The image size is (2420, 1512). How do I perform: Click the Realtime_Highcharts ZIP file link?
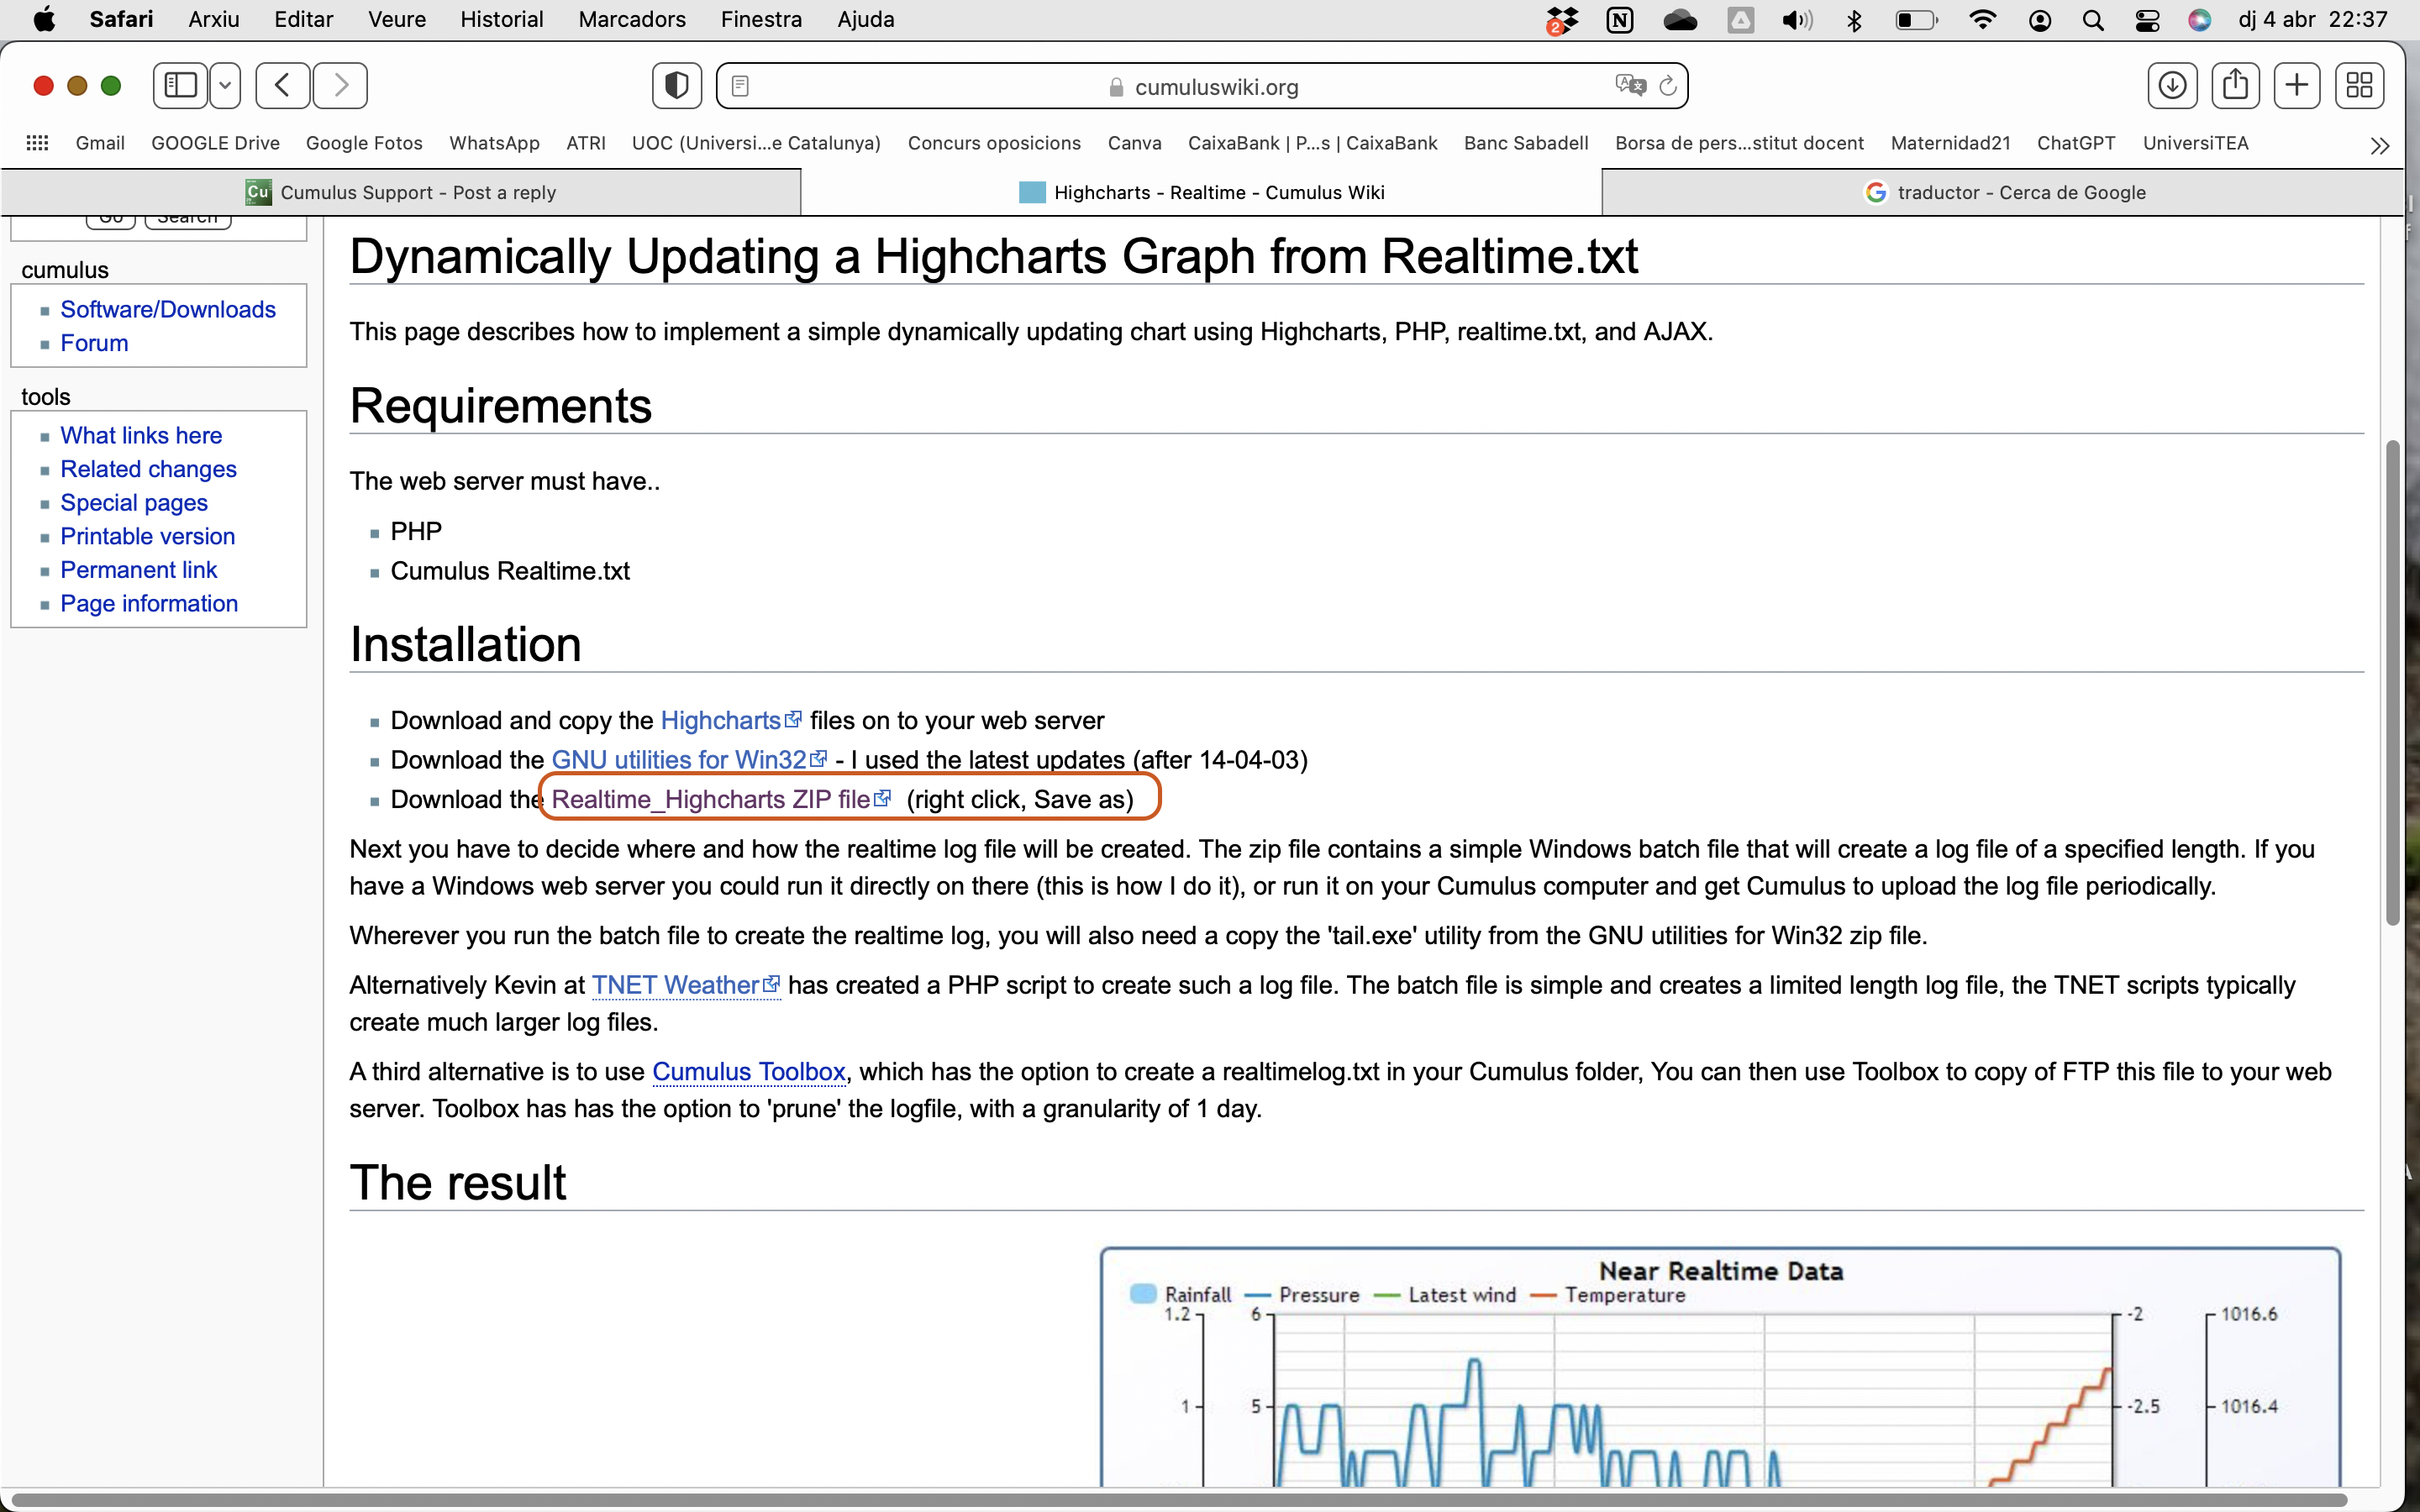[710, 799]
